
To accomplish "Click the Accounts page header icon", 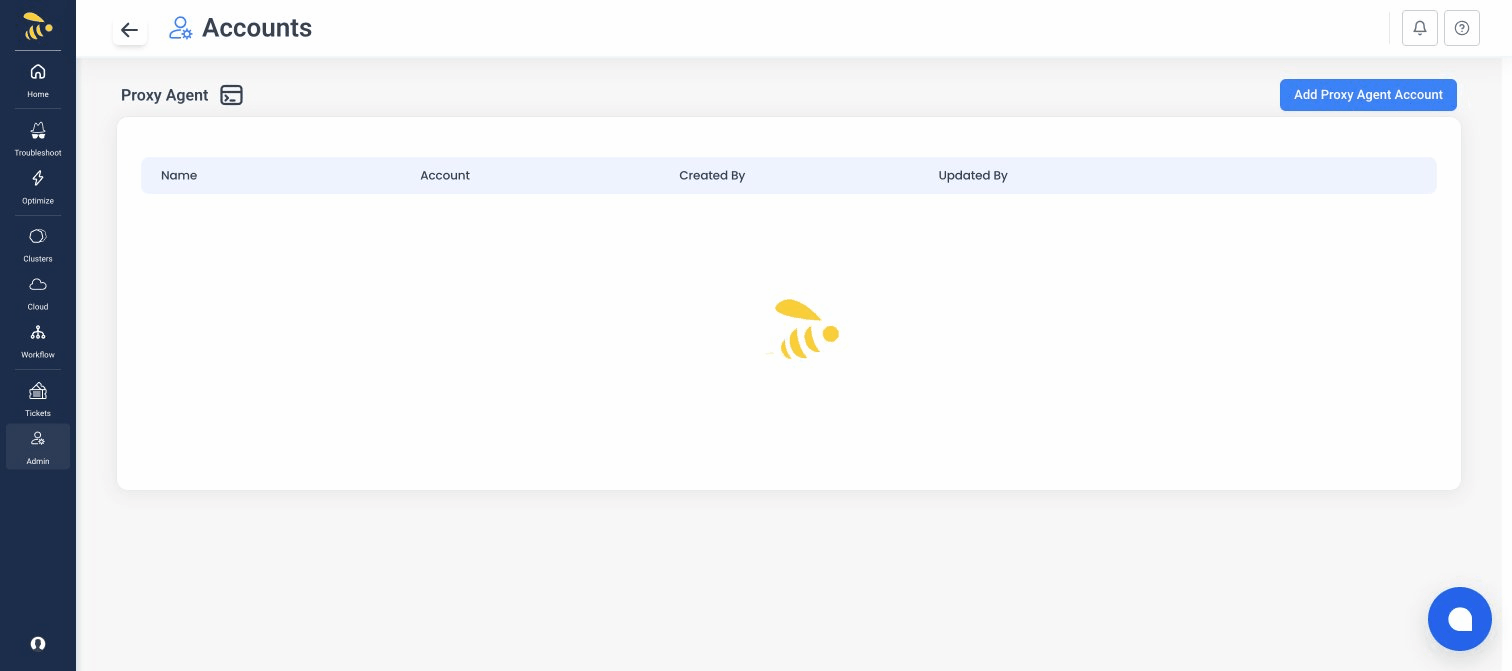I will pyautogui.click(x=181, y=28).
